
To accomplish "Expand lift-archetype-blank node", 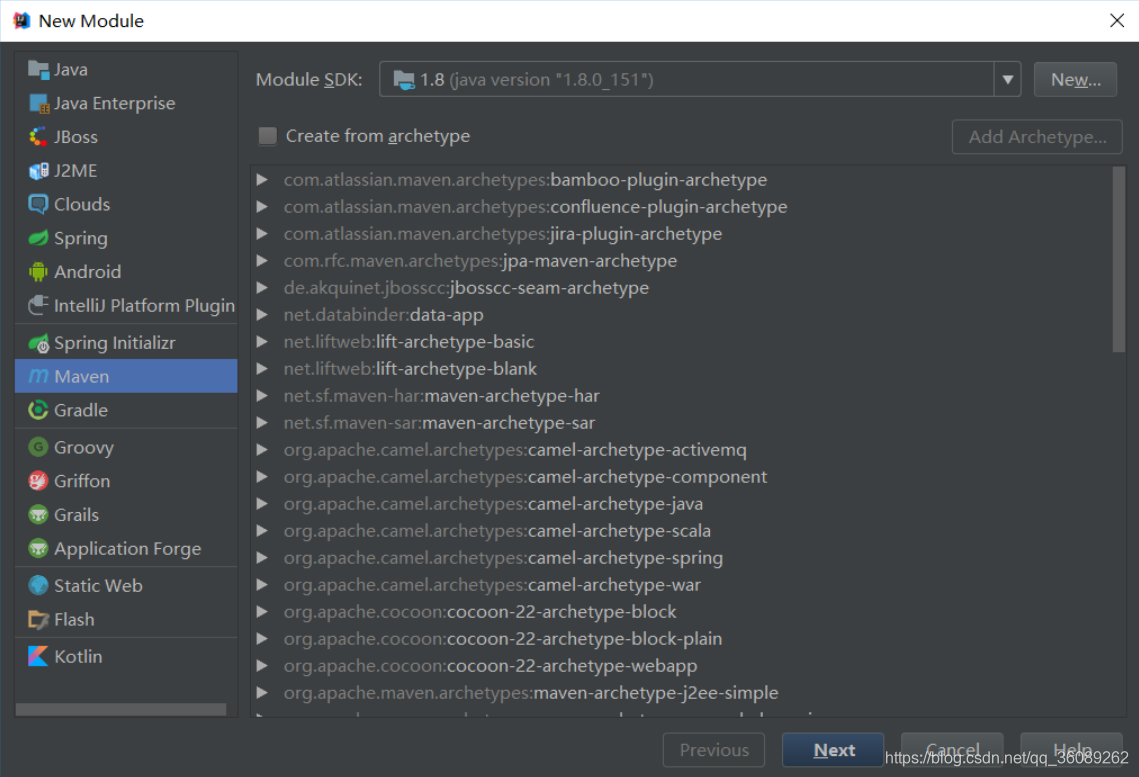I will (262, 369).
